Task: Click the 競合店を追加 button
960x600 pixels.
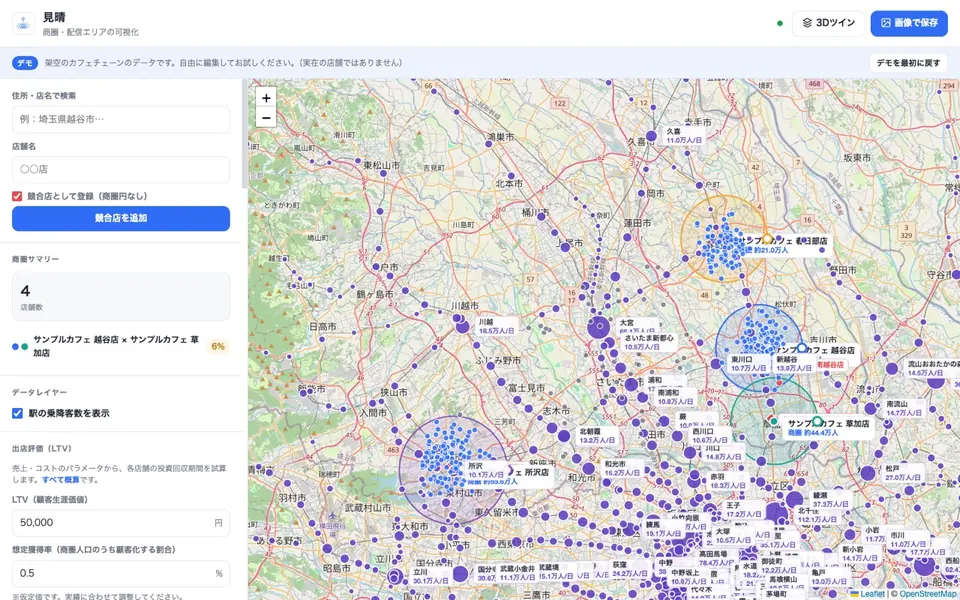Action: tap(121, 219)
